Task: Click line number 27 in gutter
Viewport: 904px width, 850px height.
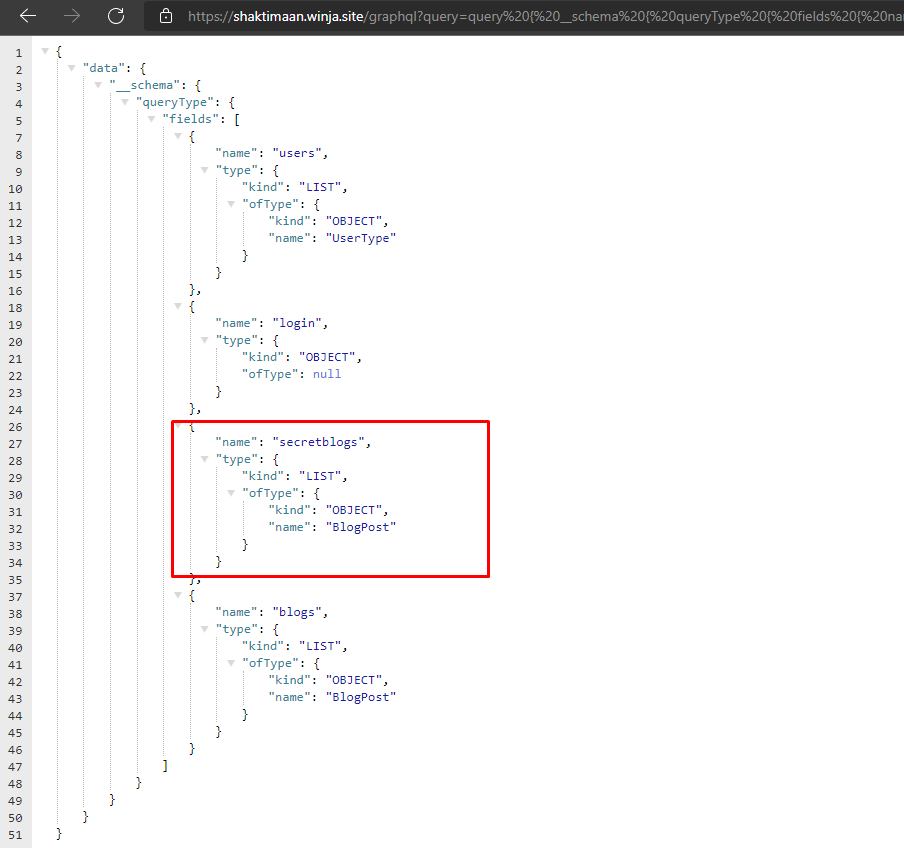Action: [x=15, y=444]
